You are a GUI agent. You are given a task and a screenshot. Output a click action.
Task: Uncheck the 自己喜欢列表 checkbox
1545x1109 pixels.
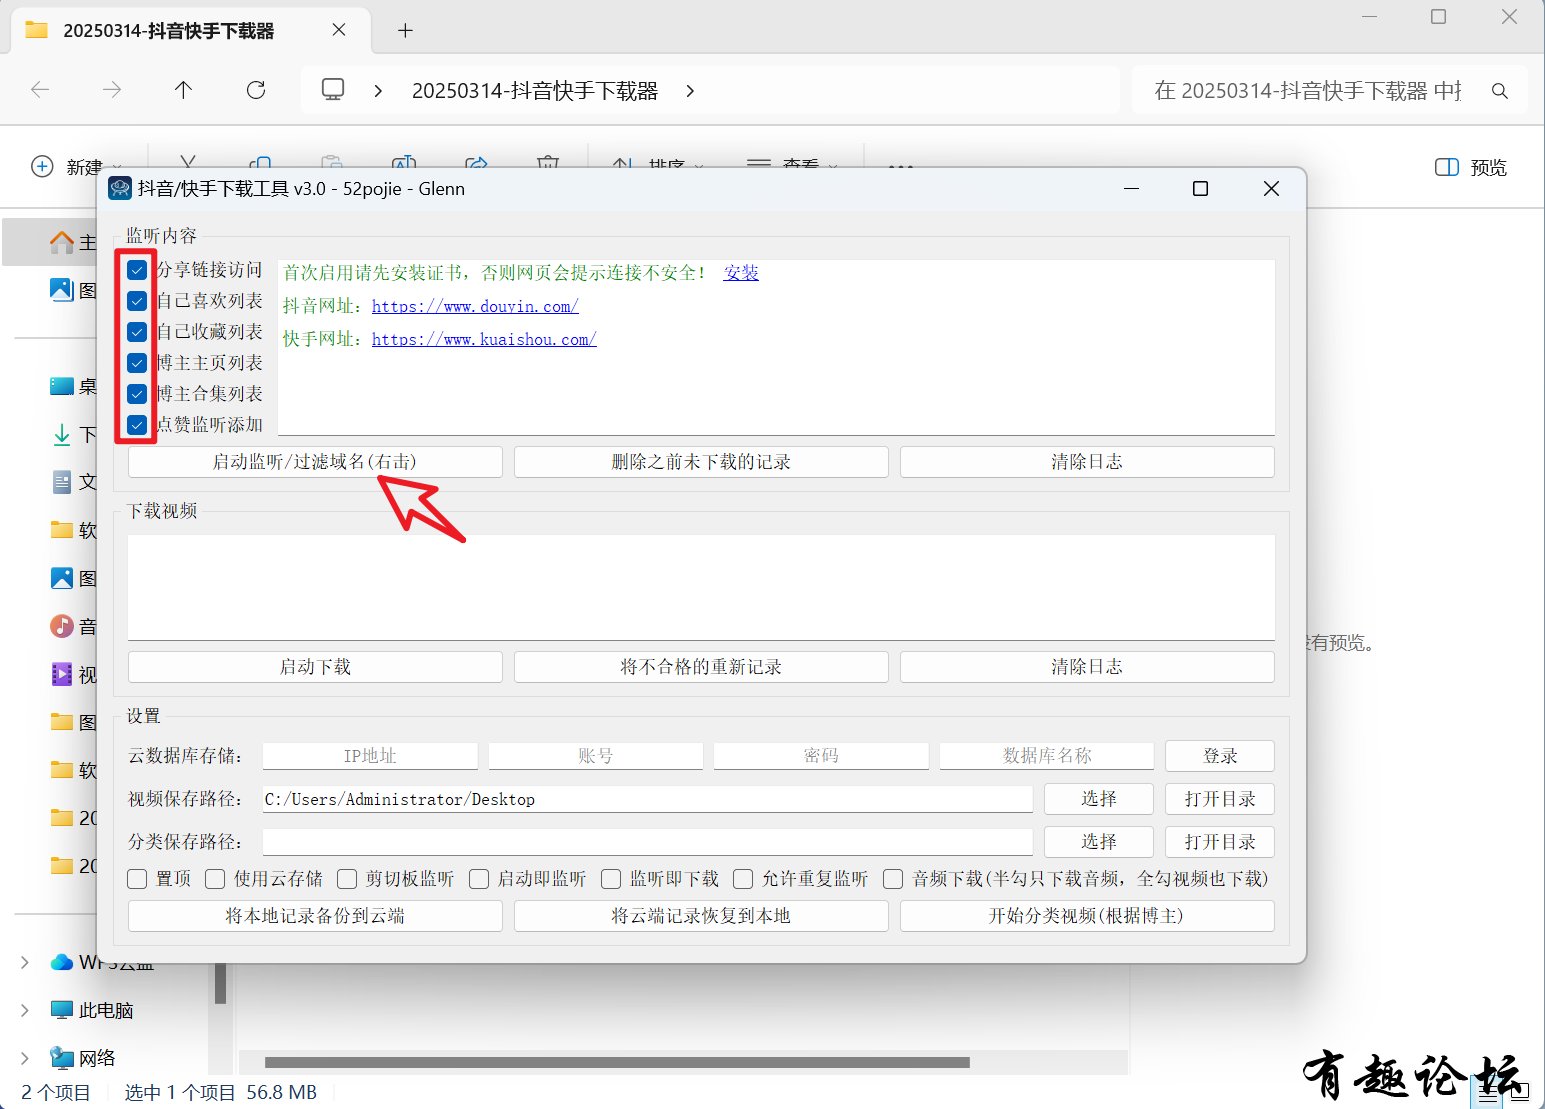(137, 301)
